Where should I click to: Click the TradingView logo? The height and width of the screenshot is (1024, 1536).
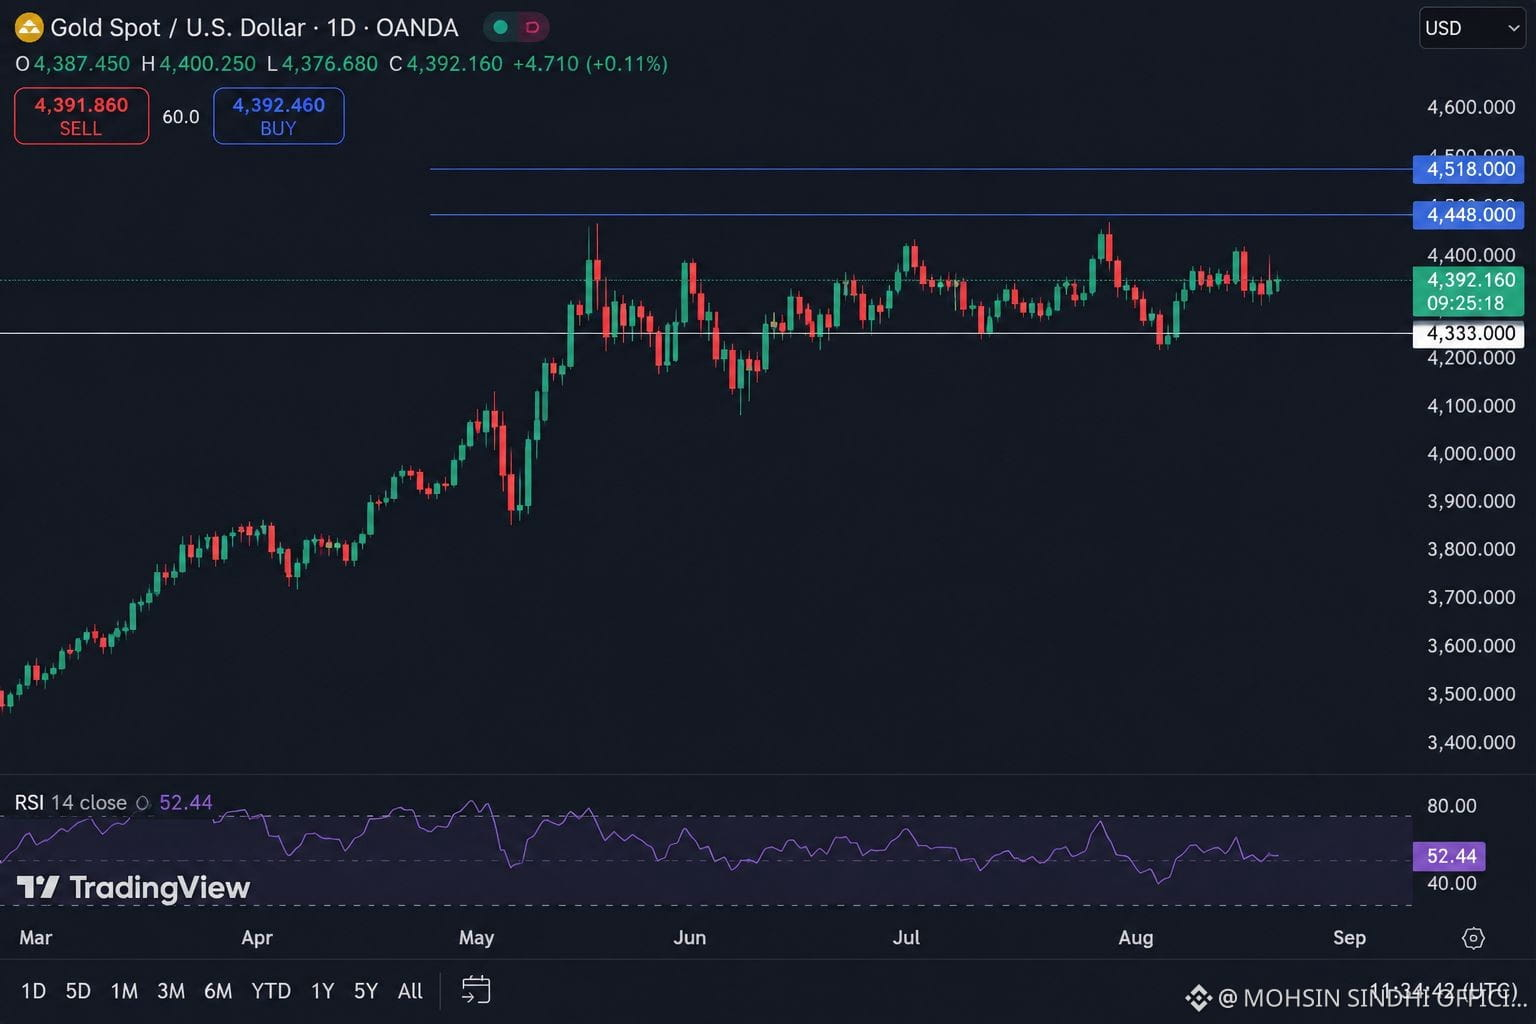click(133, 887)
